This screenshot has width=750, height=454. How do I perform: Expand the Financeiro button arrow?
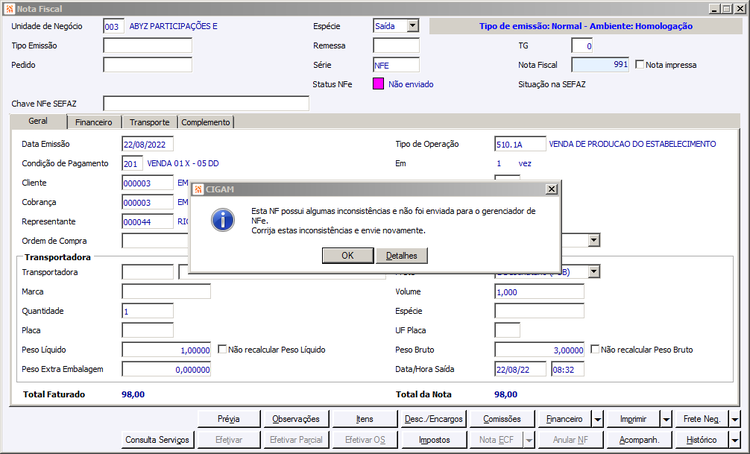tap(598, 420)
